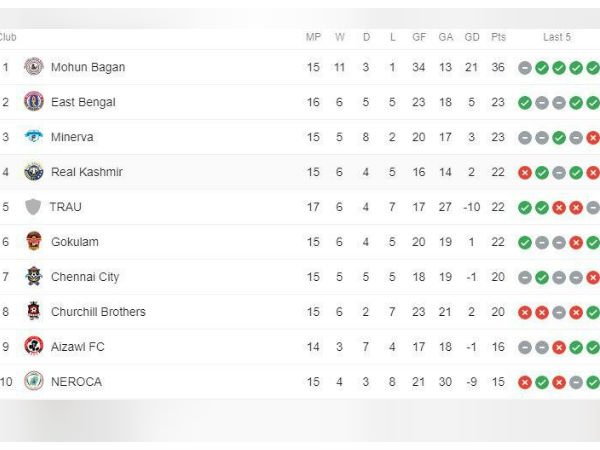Click the GD column header
The image size is (600, 450).
coord(472,37)
